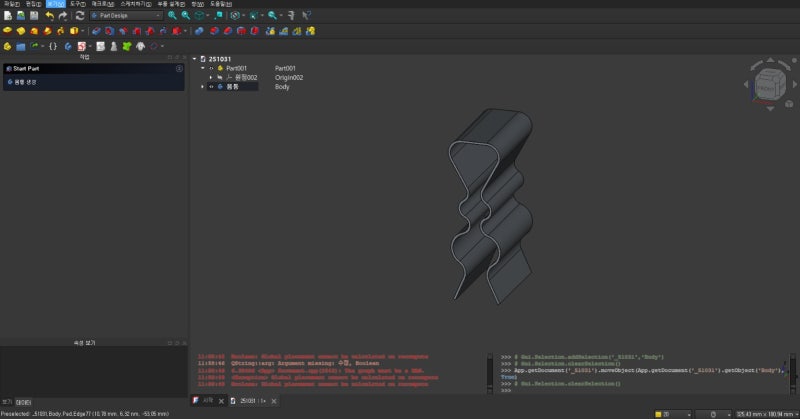The image size is (800, 419).
Task: Toggle visibility eye of Part001
Action: point(211,68)
